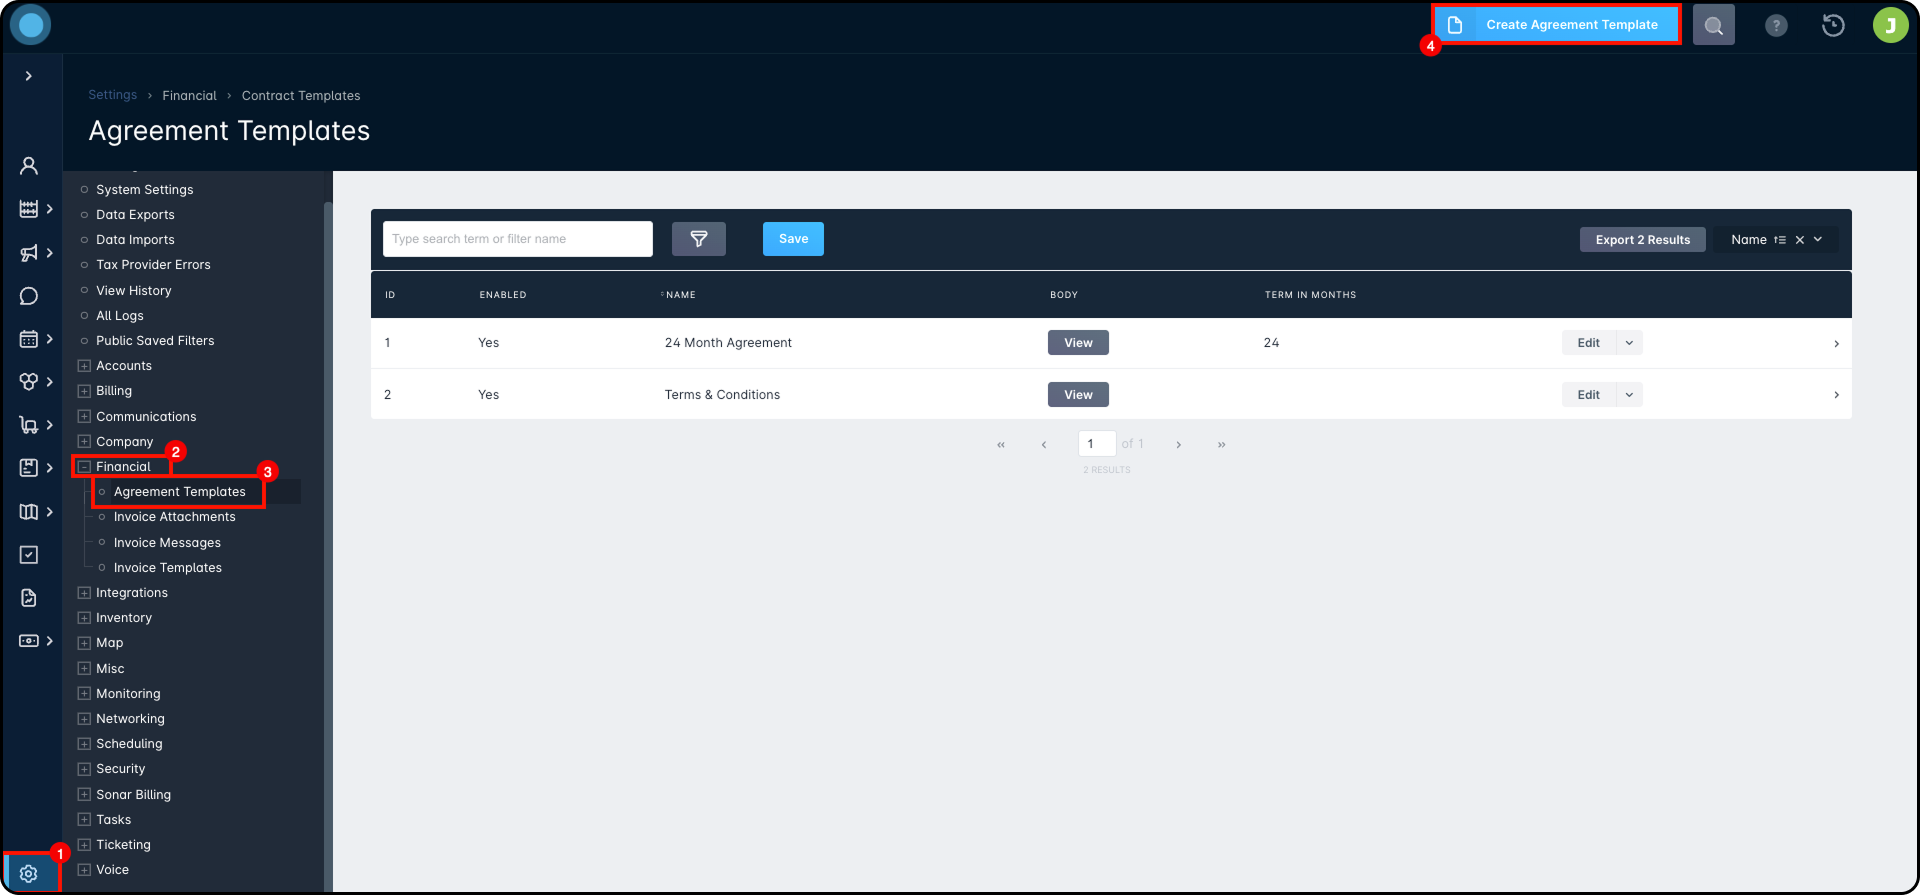Select Invoice Messages in settings tree
This screenshot has height=895, width=1920.
(168, 543)
